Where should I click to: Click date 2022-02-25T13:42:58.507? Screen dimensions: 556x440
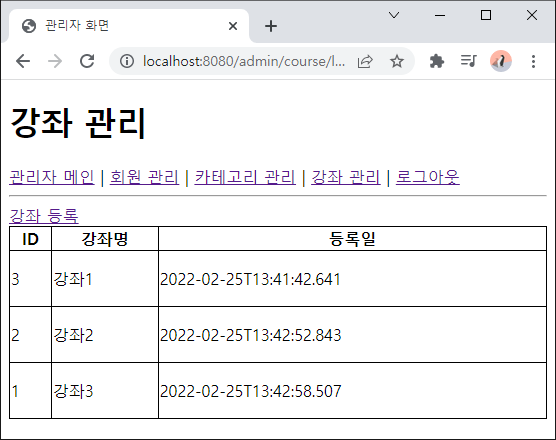pyautogui.click(x=250, y=391)
